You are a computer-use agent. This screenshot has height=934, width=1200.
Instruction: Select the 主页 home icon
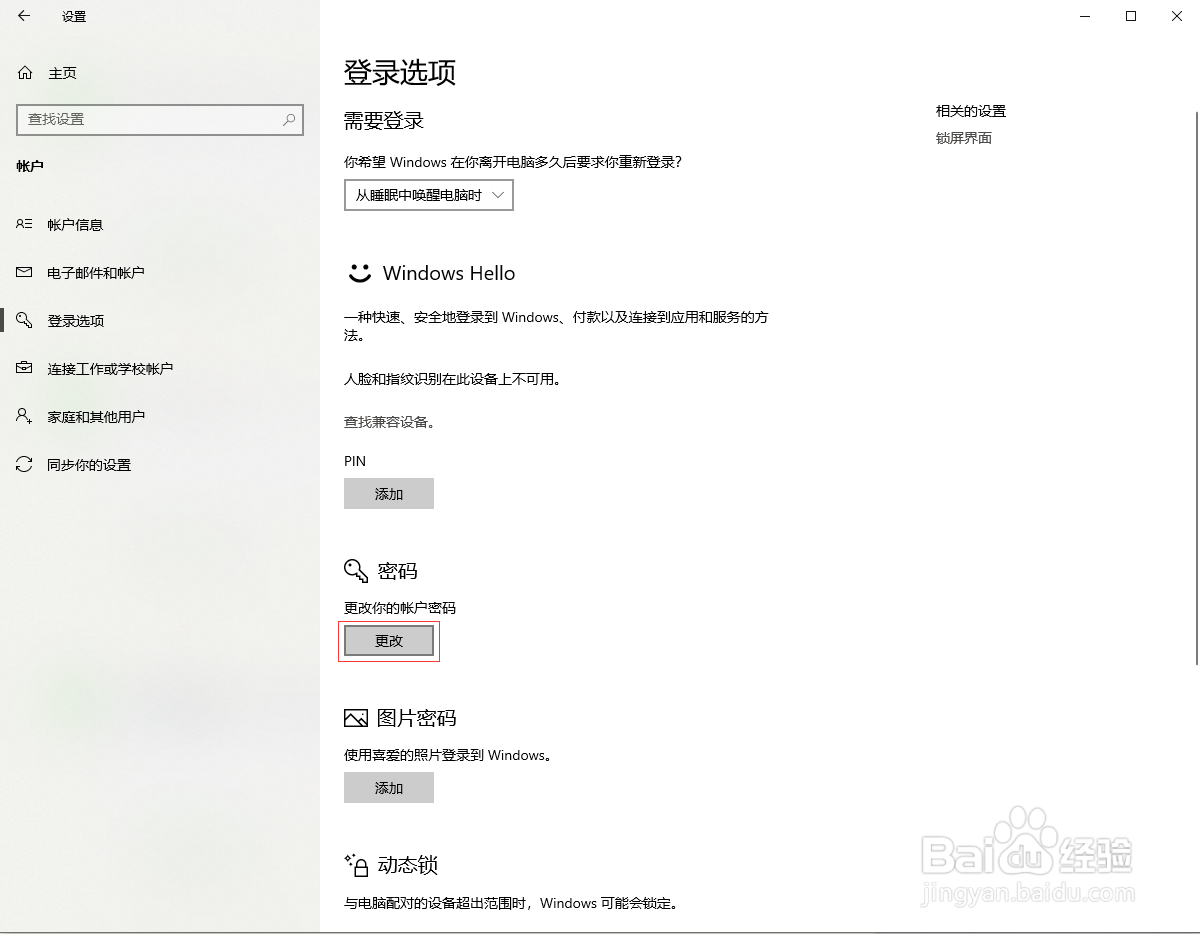pos(23,72)
